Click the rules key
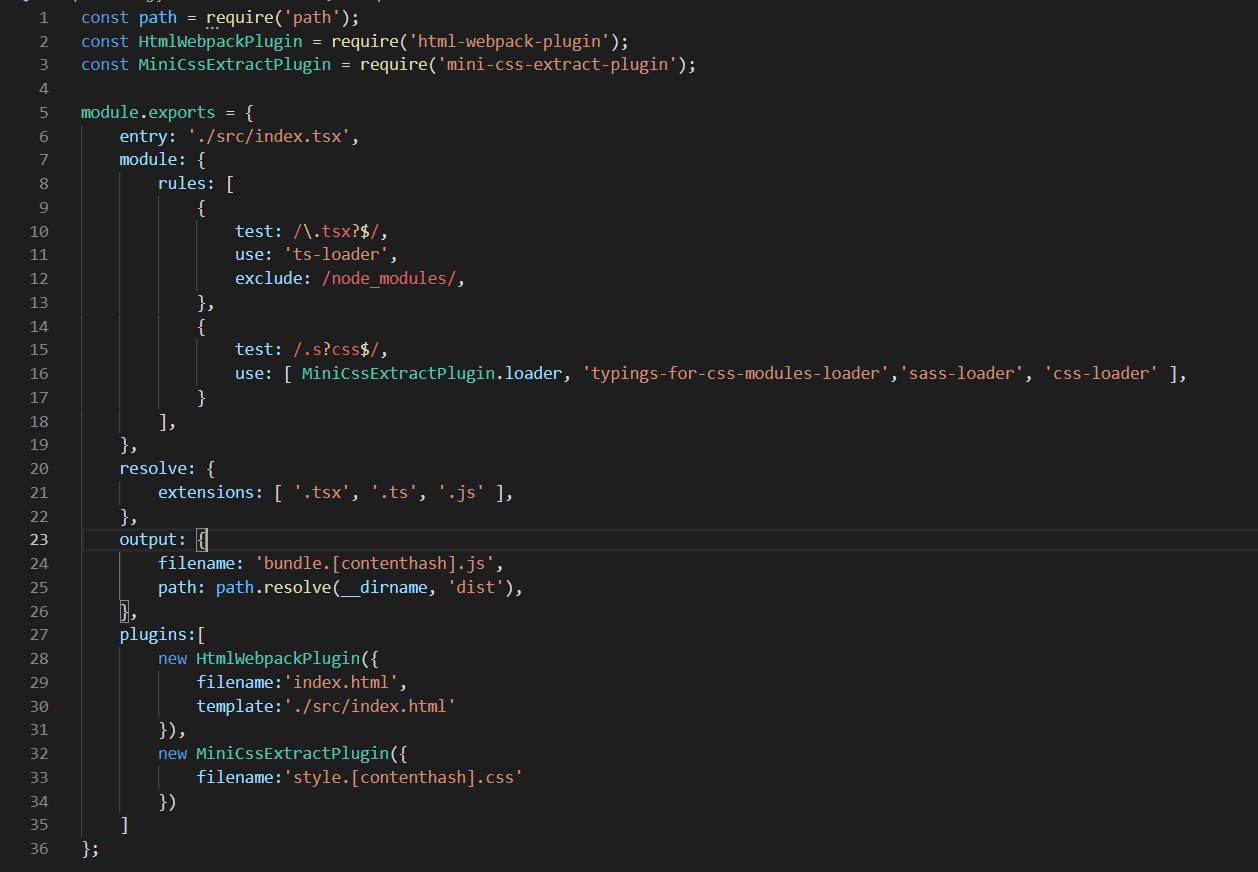 point(182,185)
